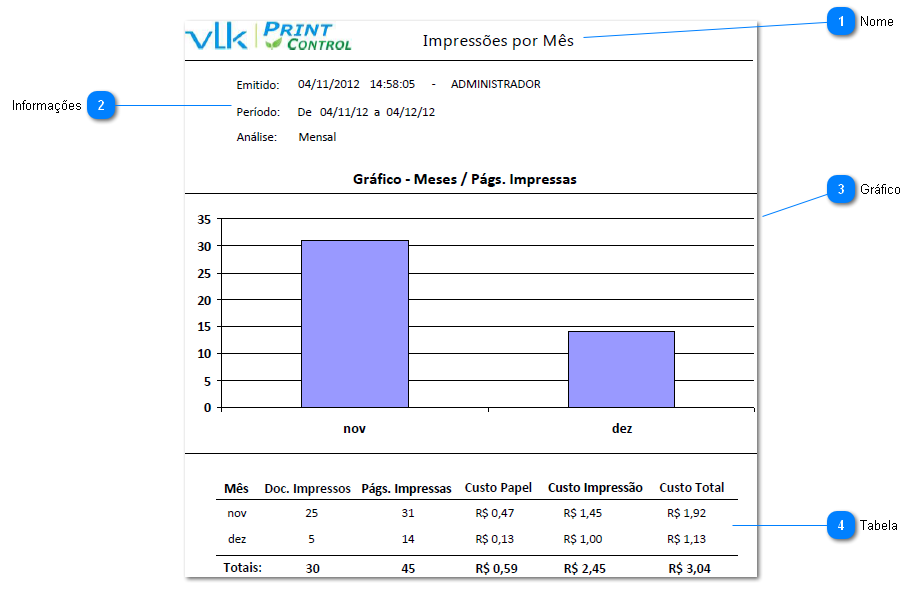
Task: Click the R$ 1,13 total cost cell
Action: point(687,539)
